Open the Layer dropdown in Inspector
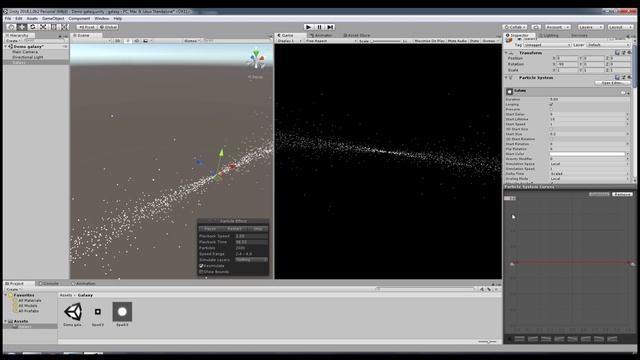The width and height of the screenshot is (640, 360). [x=608, y=45]
